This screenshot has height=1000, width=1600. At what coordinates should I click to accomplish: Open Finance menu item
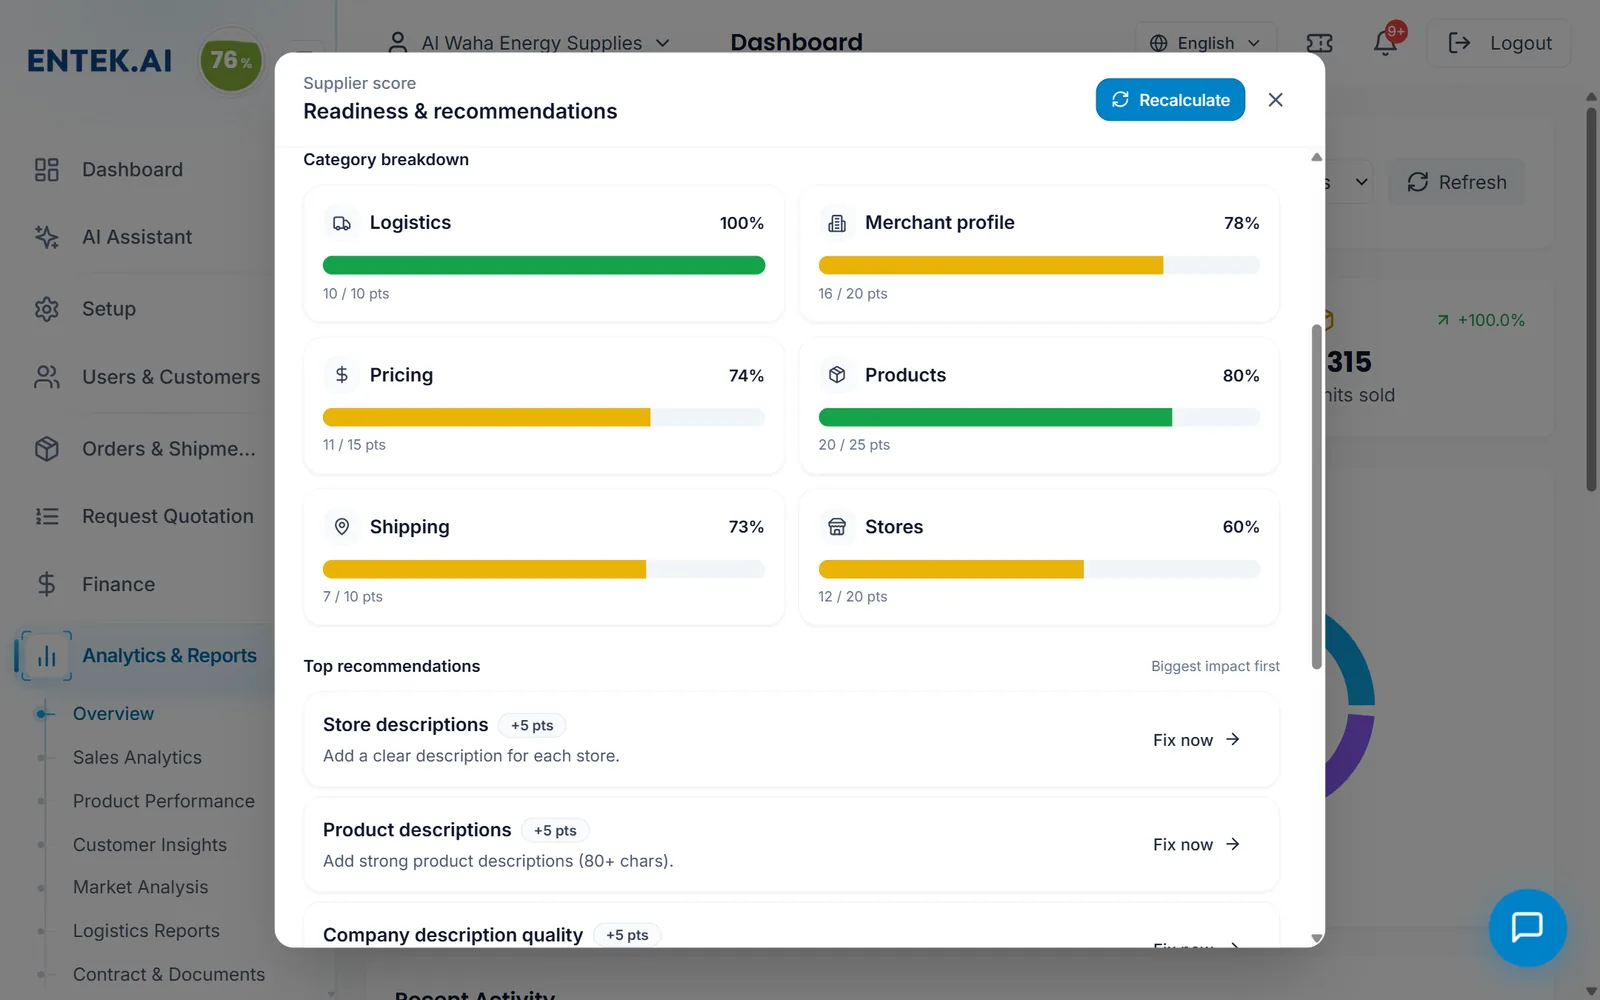pos(118,584)
